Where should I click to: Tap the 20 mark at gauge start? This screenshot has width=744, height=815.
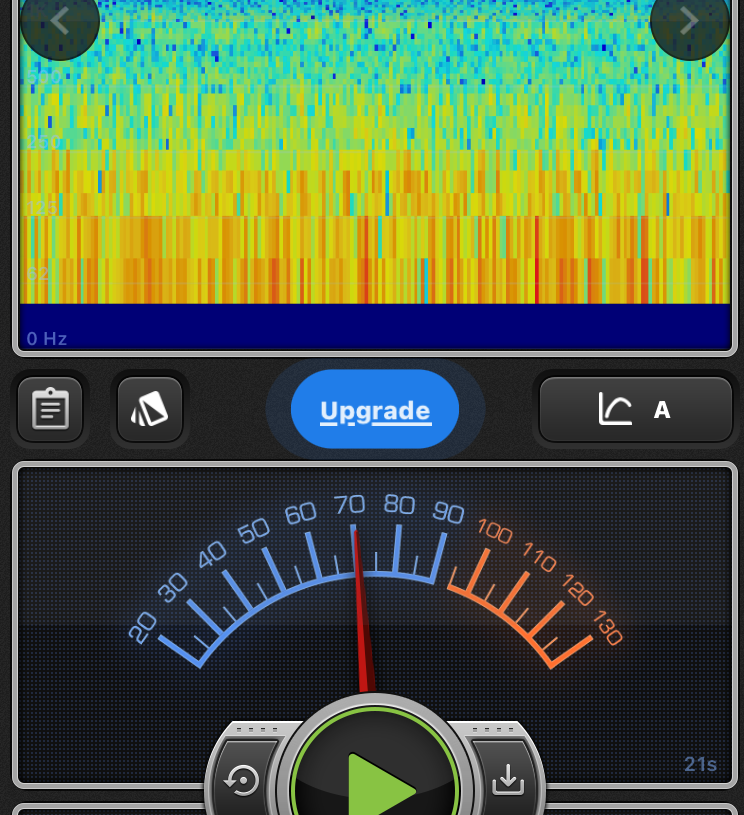click(x=143, y=627)
